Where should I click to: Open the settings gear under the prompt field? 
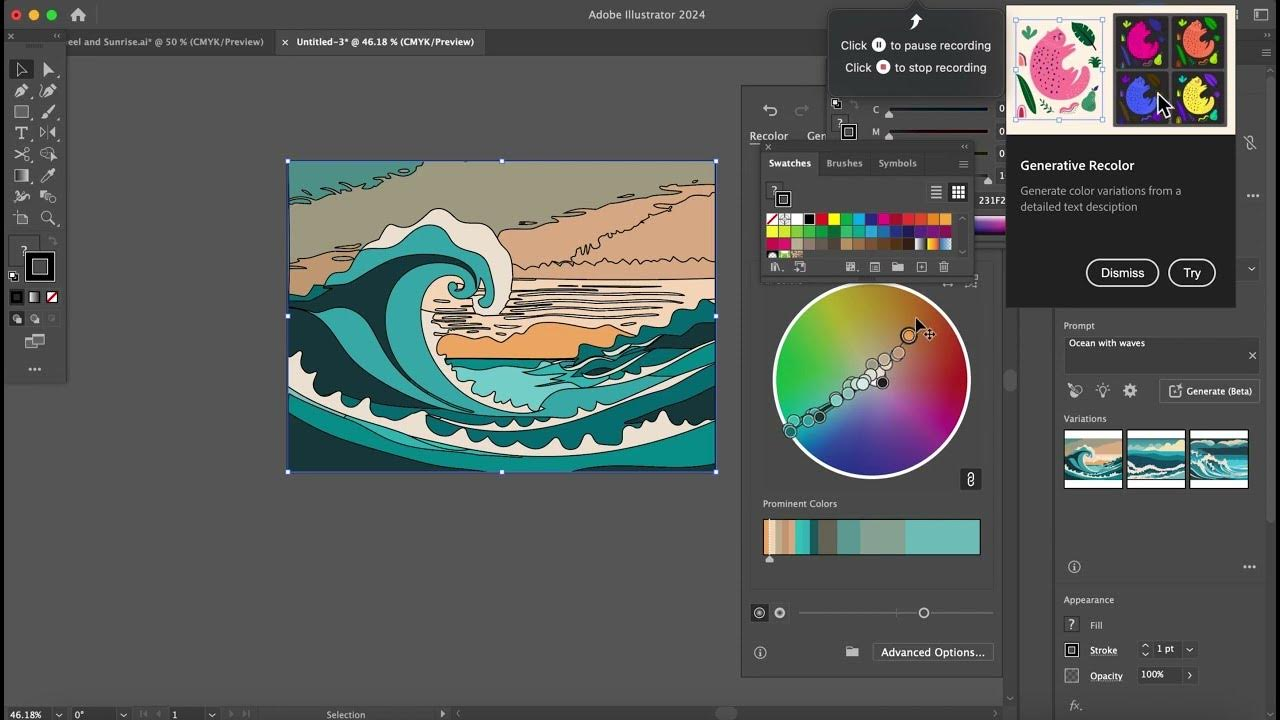[1129, 390]
